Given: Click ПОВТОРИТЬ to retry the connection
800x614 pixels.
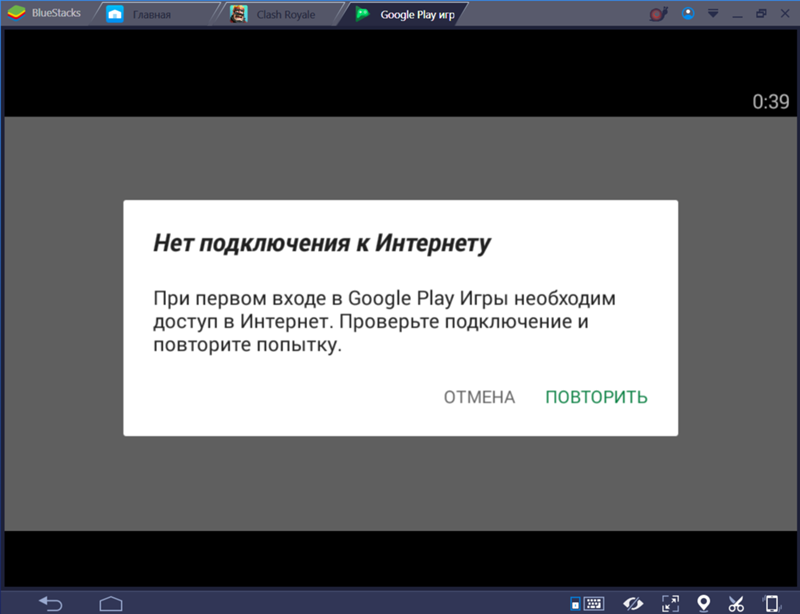Looking at the screenshot, I should tap(596, 396).
